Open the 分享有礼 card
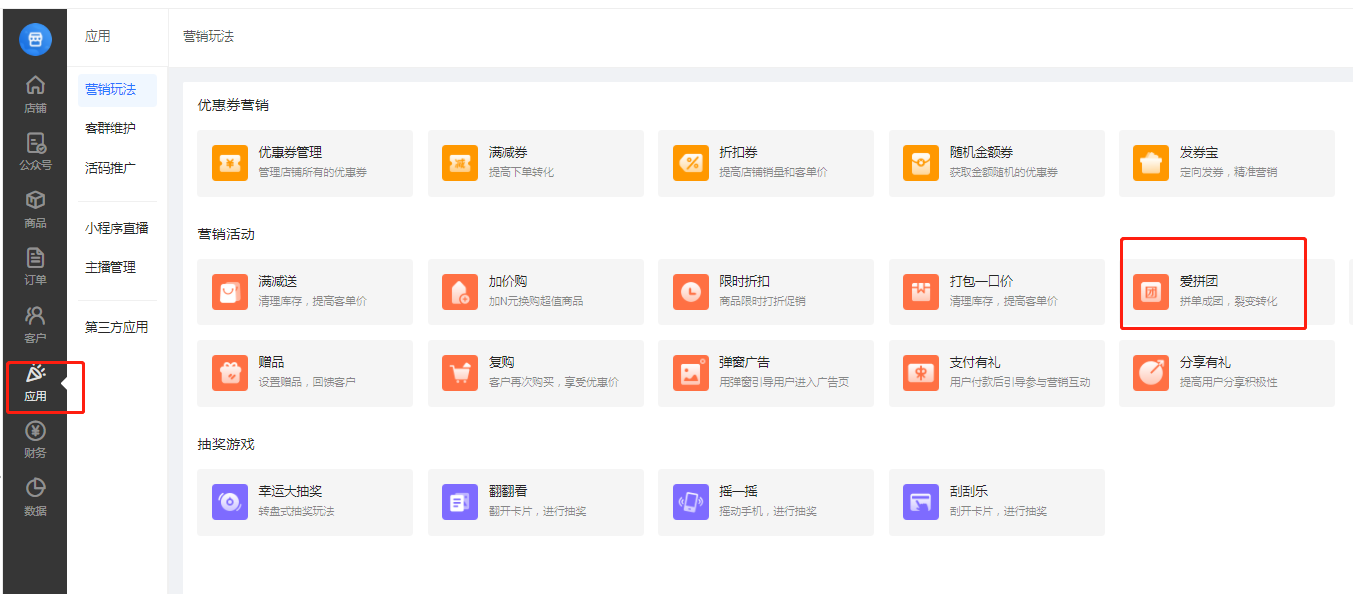This screenshot has height=594, width=1353. [x=1226, y=373]
